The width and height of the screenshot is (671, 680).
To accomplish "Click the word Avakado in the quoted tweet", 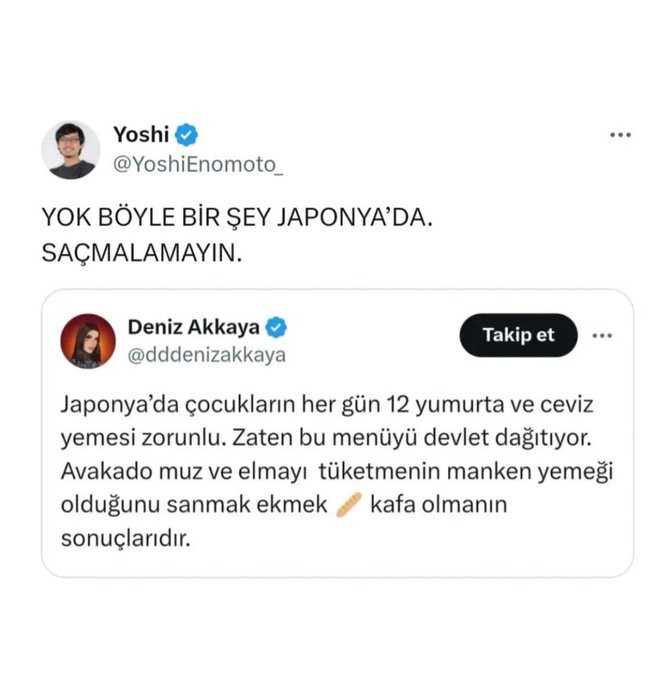I will click(x=106, y=471).
